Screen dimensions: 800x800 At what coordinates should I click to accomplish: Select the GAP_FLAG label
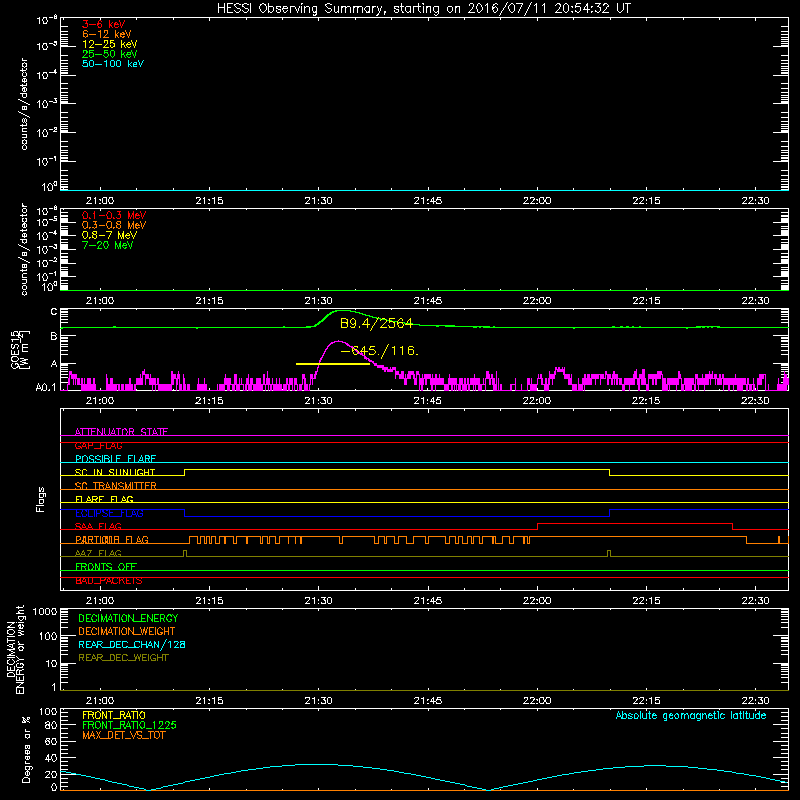click(x=98, y=445)
